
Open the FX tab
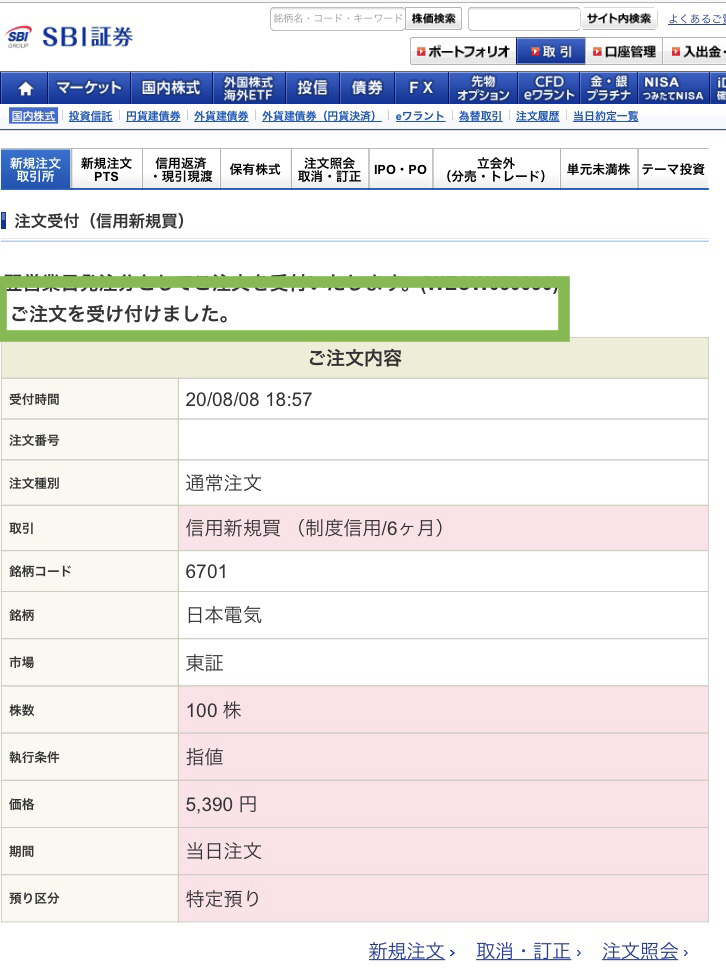[x=421, y=88]
